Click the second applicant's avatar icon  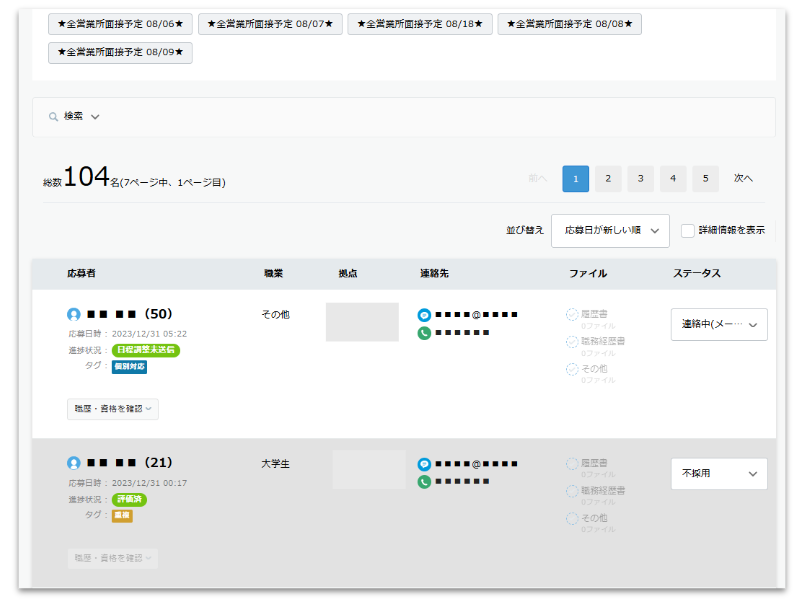[x=74, y=463]
